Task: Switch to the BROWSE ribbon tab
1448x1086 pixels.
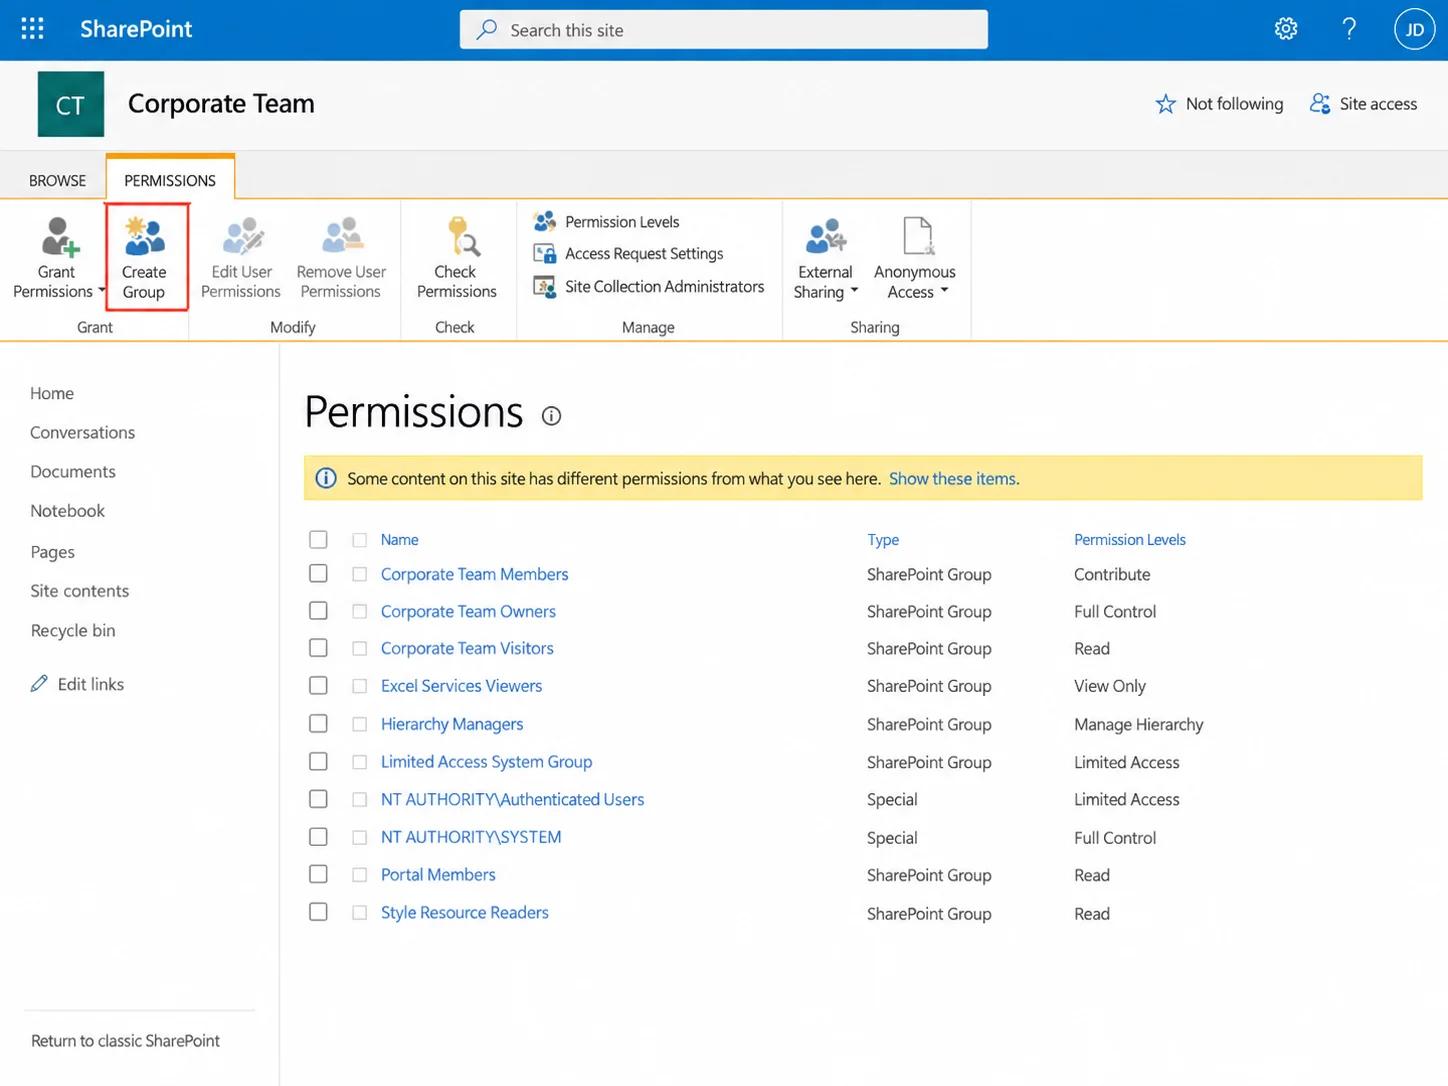Action: coord(57,181)
